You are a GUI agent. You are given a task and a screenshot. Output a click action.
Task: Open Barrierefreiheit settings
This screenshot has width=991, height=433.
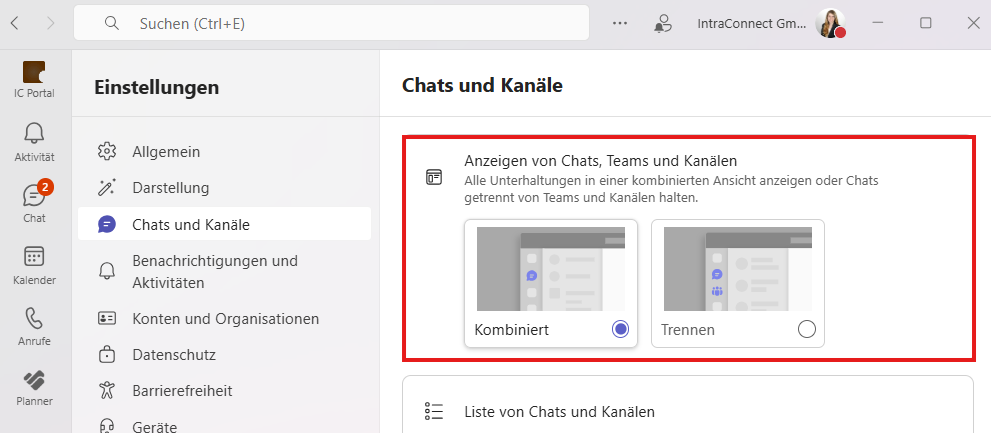[224, 391]
